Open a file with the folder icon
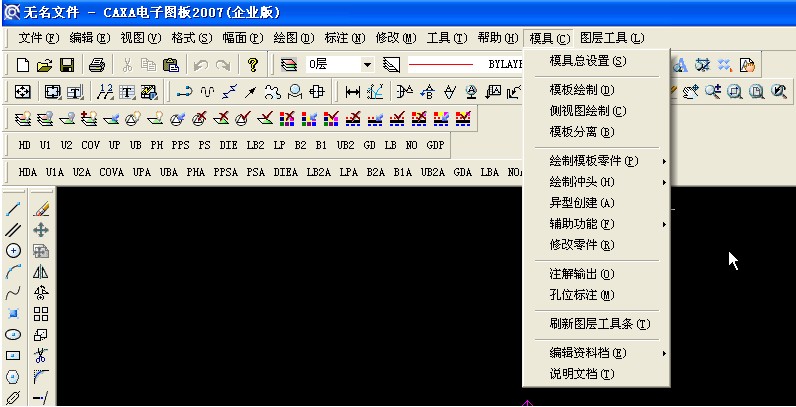The height and width of the screenshot is (407, 796). [x=45, y=65]
